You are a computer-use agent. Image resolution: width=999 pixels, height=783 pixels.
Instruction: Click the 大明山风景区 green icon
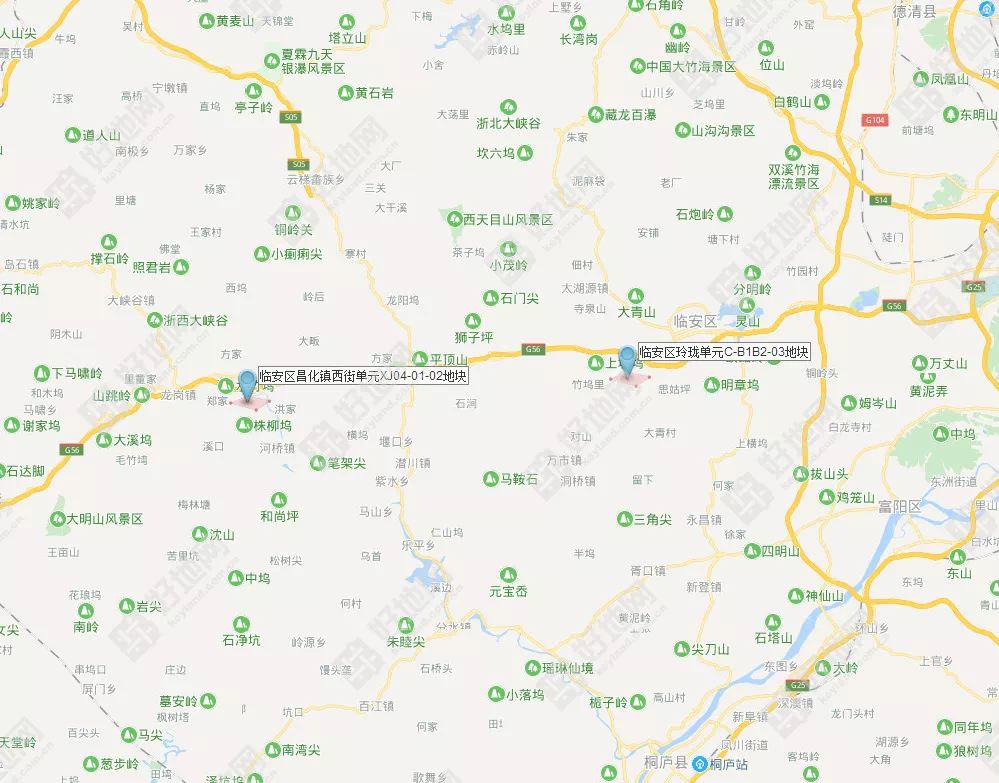[58, 519]
